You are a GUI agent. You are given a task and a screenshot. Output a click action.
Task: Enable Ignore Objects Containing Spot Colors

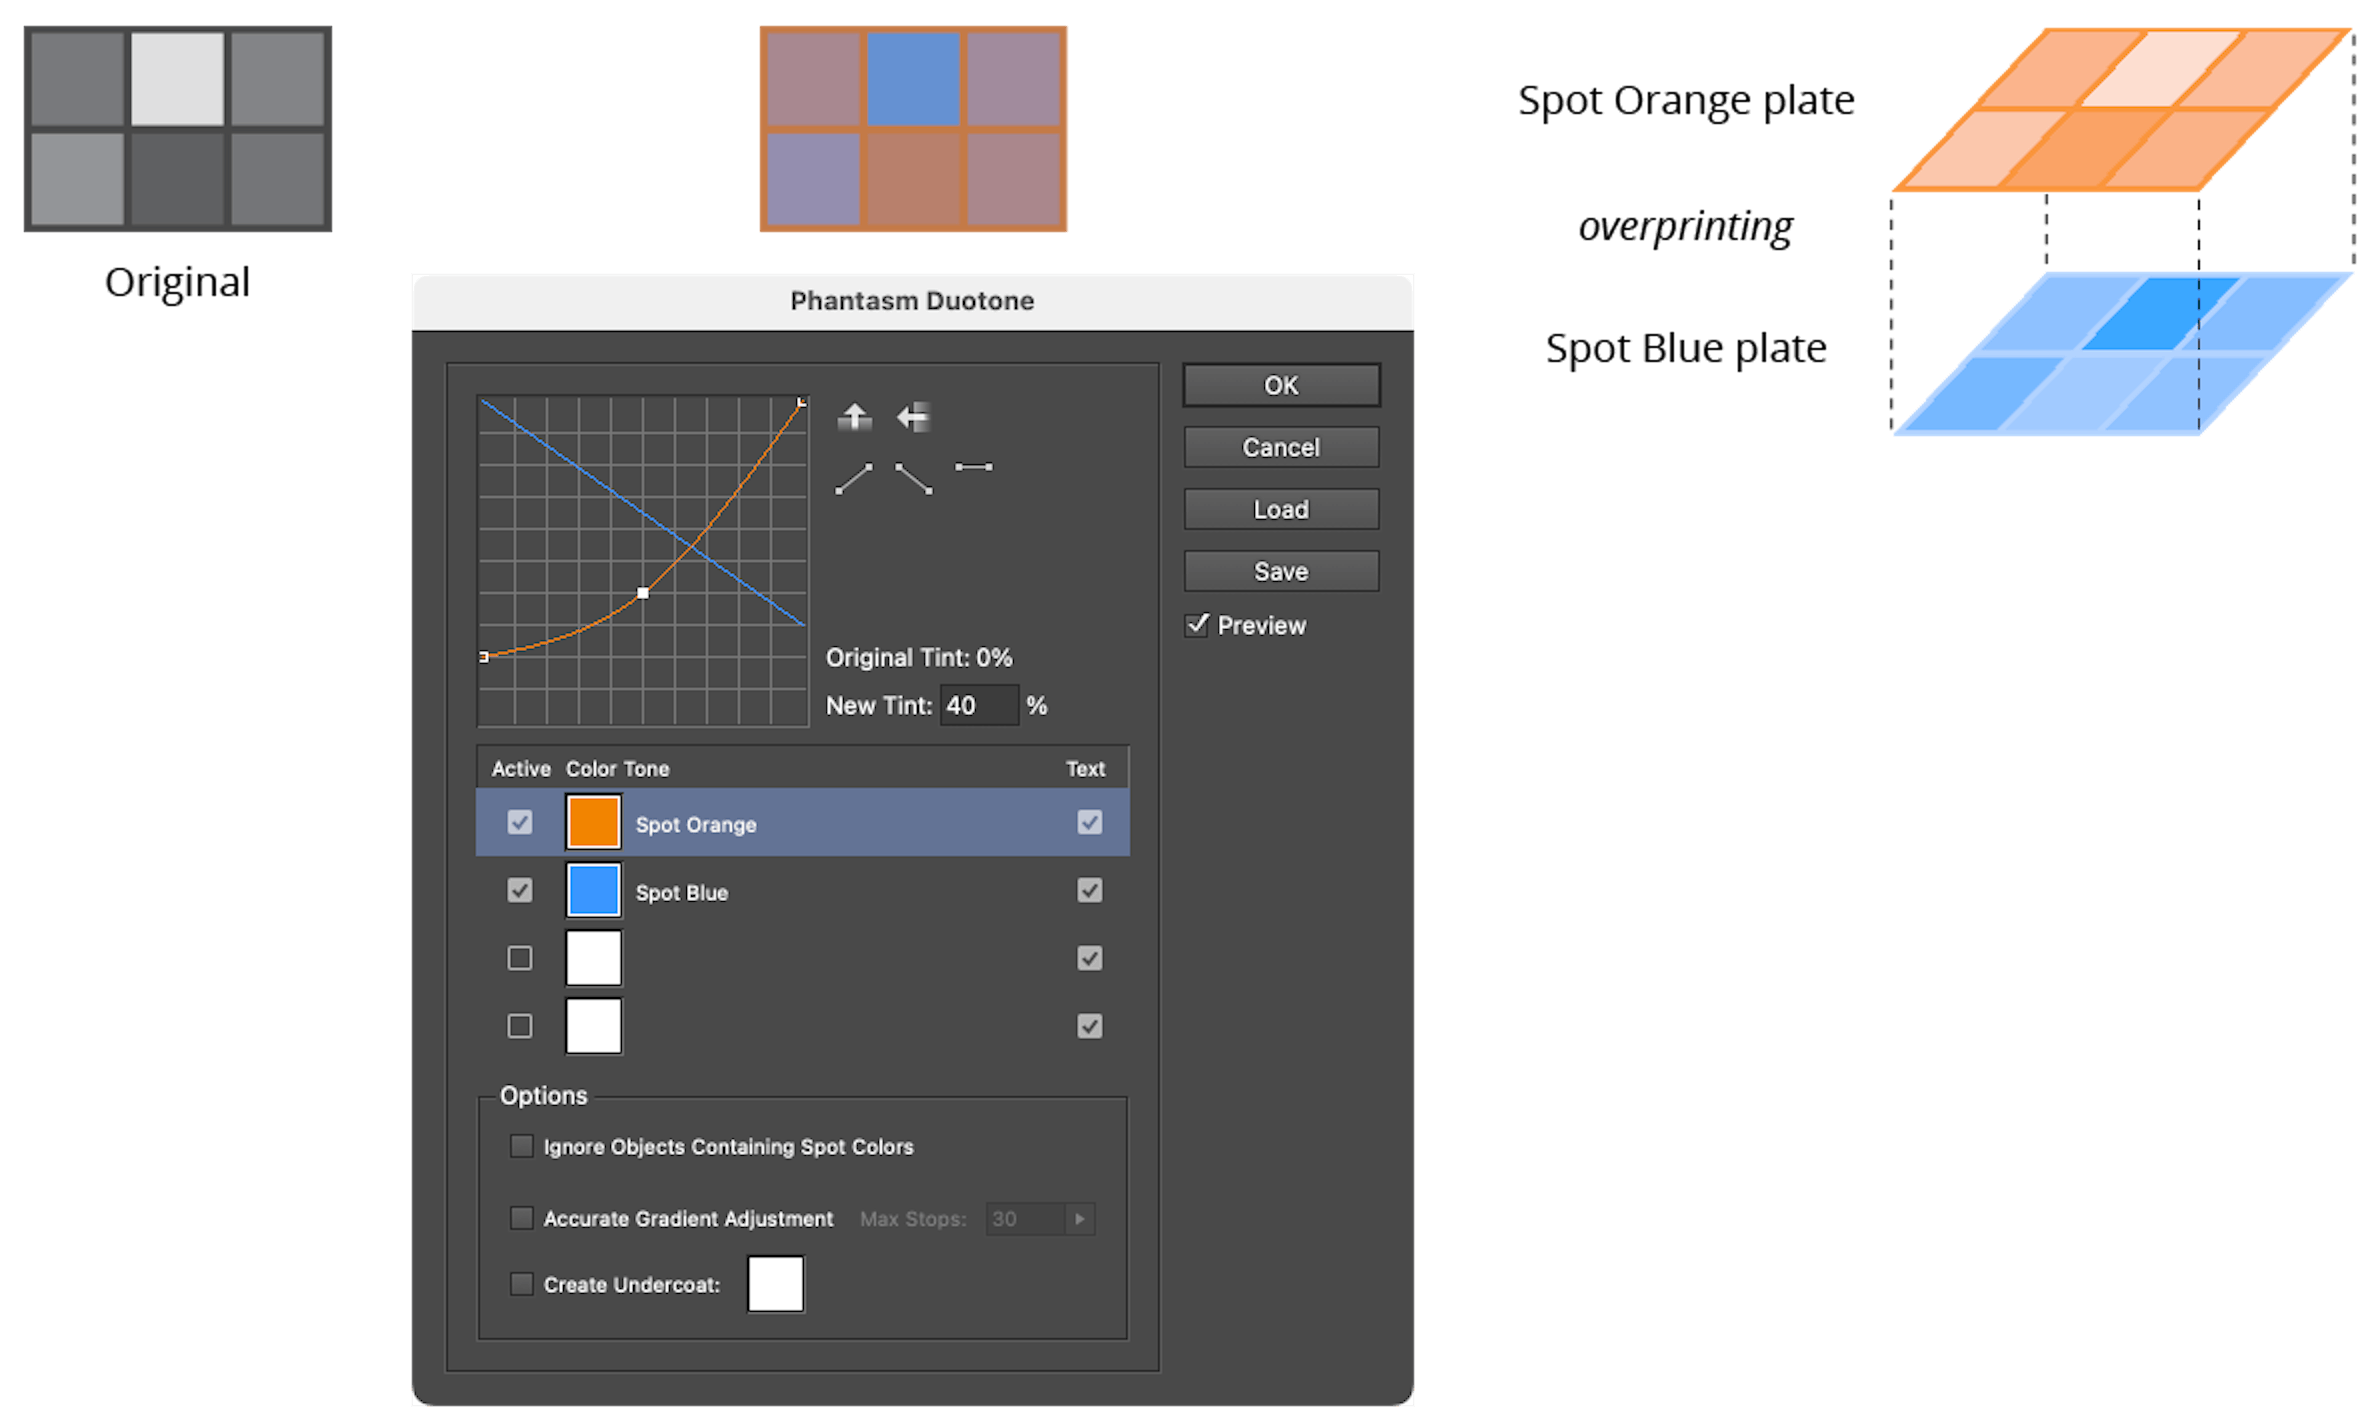[x=521, y=1147]
